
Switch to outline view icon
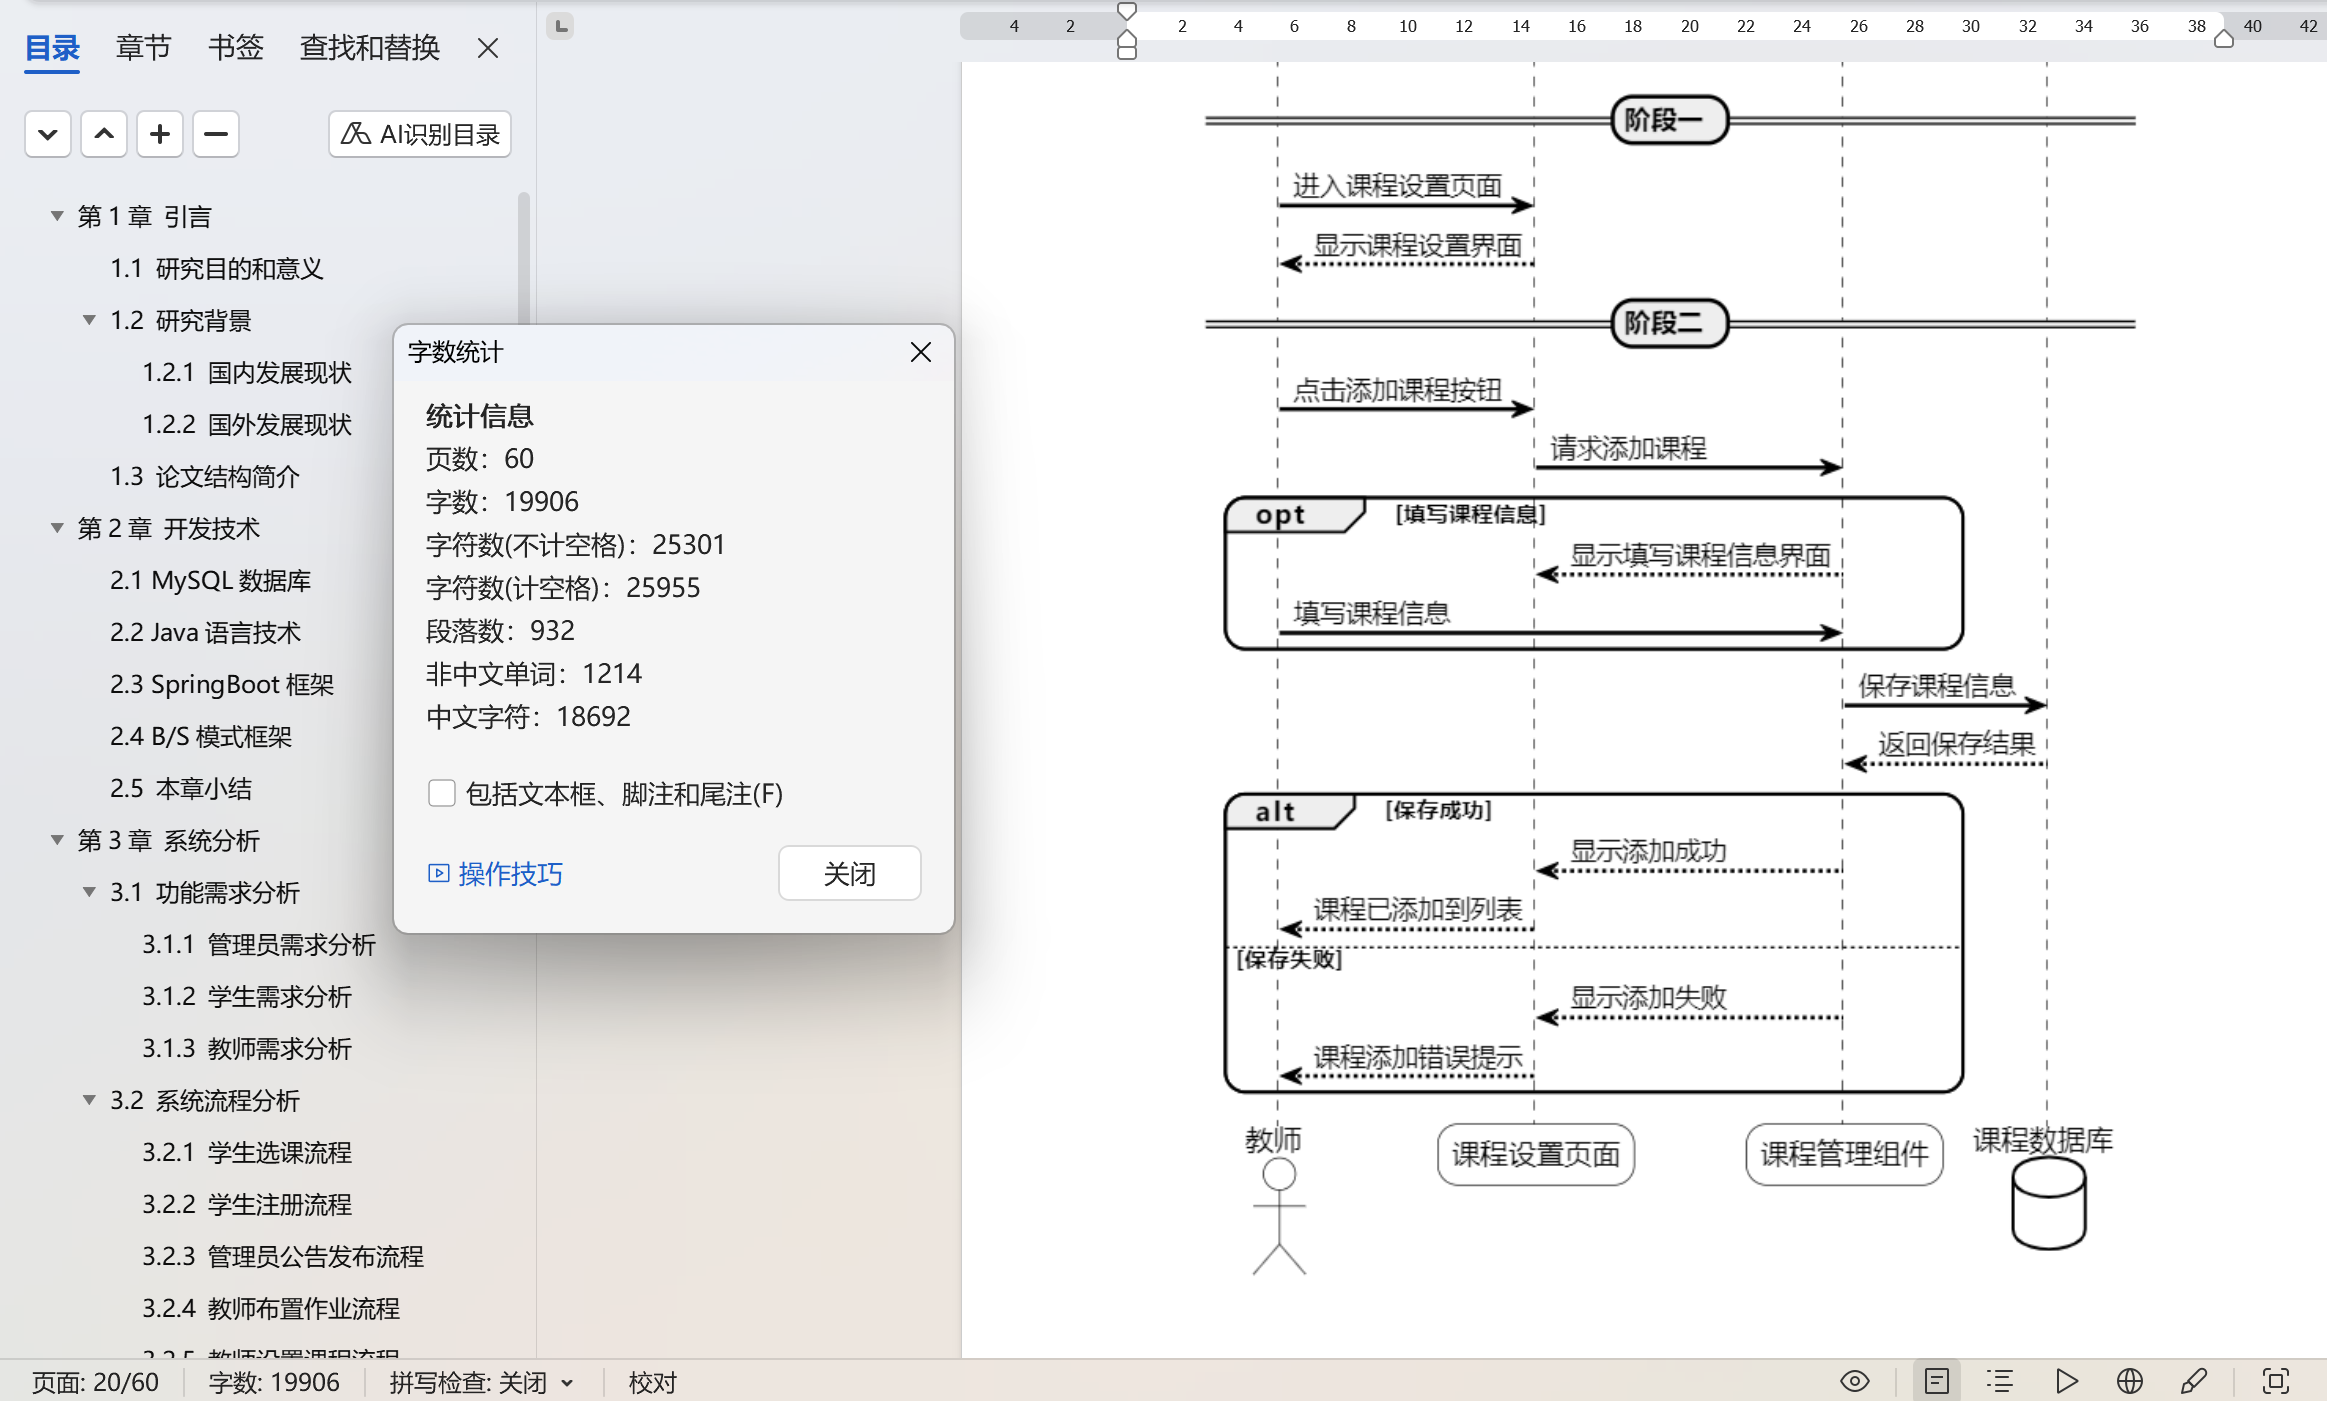[2000, 1381]
